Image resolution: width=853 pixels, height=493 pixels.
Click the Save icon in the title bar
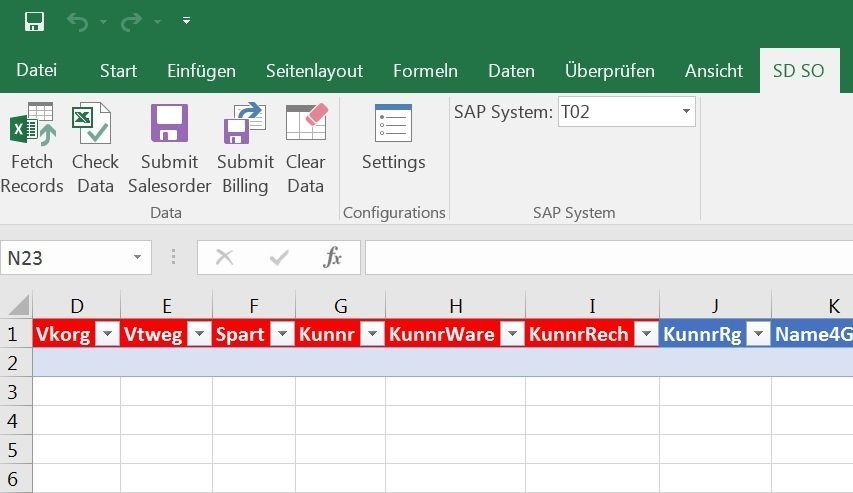[34, 22]
